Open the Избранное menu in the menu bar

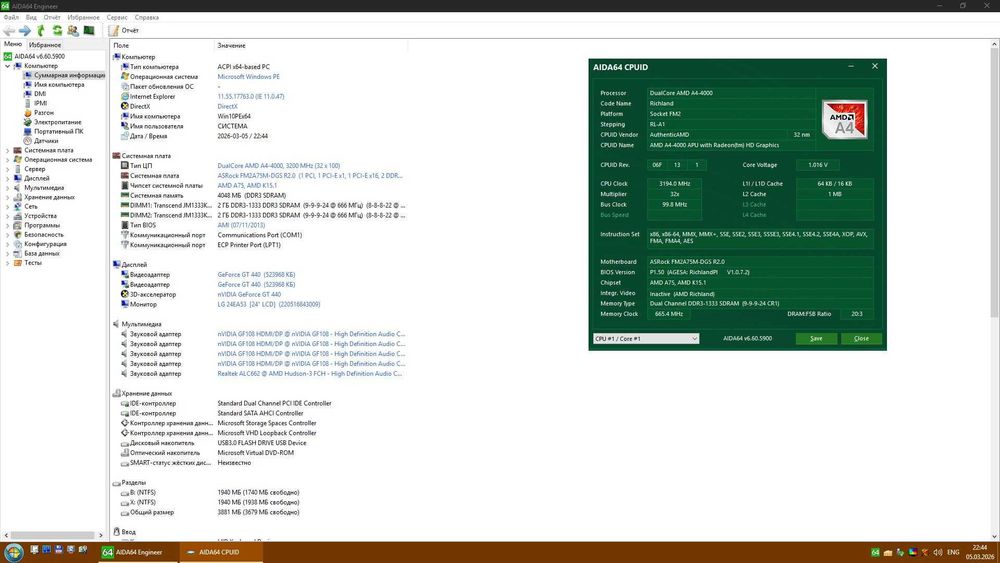[x=84, y=17]
